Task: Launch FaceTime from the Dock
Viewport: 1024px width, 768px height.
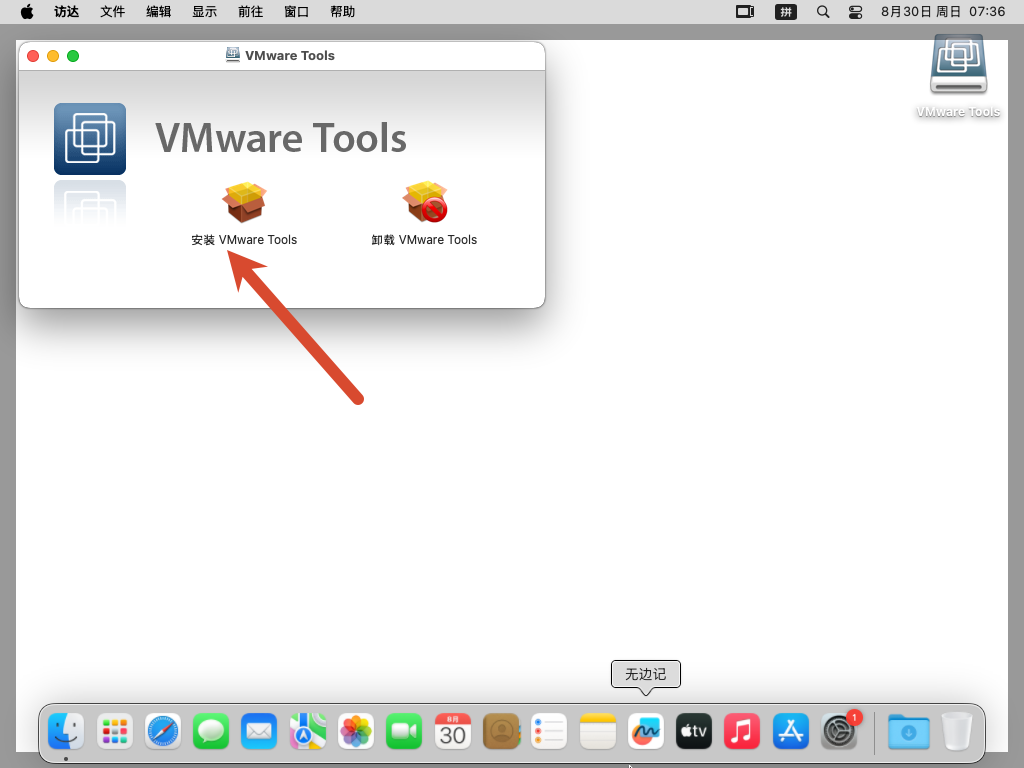Action: pyautogui.click(x=404, y=731)
